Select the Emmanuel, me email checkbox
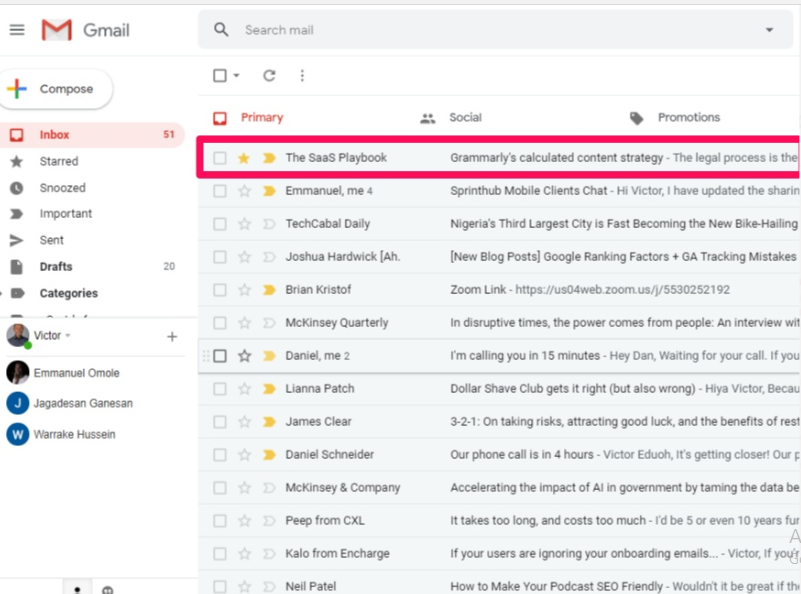 coord(220,191)
